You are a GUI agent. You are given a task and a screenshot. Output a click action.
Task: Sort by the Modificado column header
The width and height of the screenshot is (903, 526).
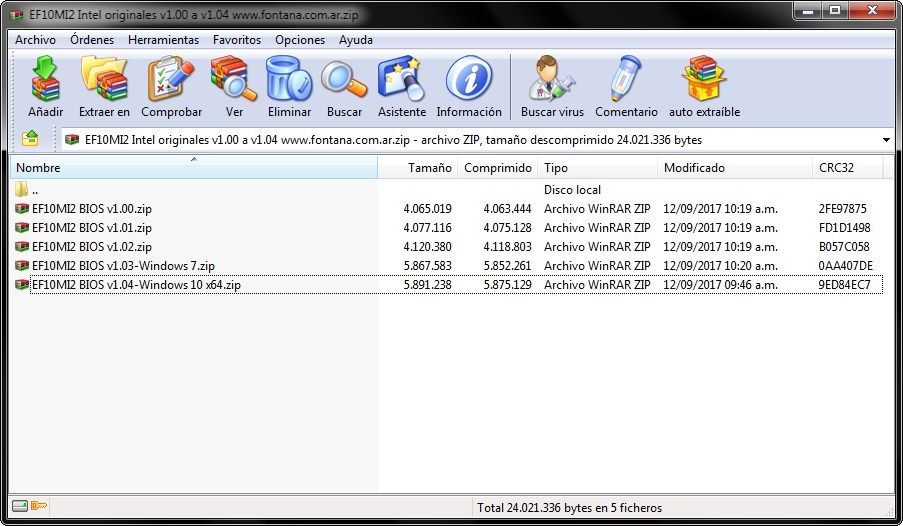(x=735, y=167)
